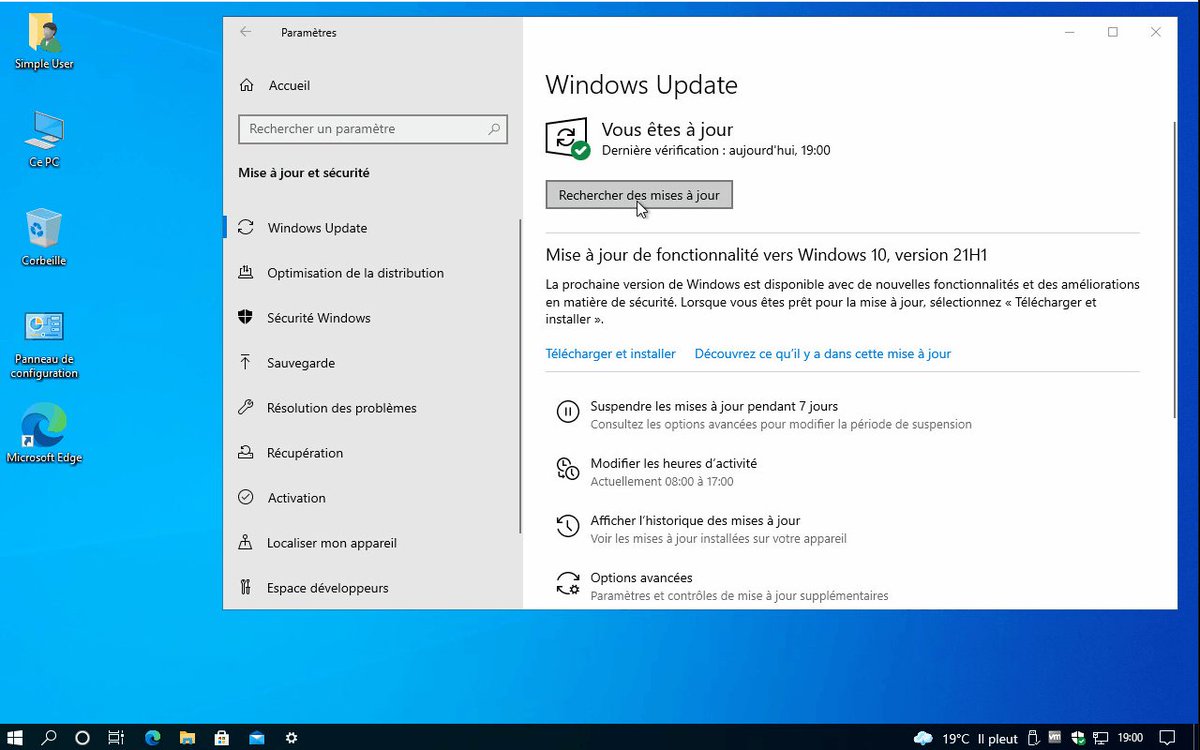The width and height of the screenshot is (1200, 750).
Task: Click the clock icon for Modifier les heures d'activité
Action: click(x=567, y=469)
